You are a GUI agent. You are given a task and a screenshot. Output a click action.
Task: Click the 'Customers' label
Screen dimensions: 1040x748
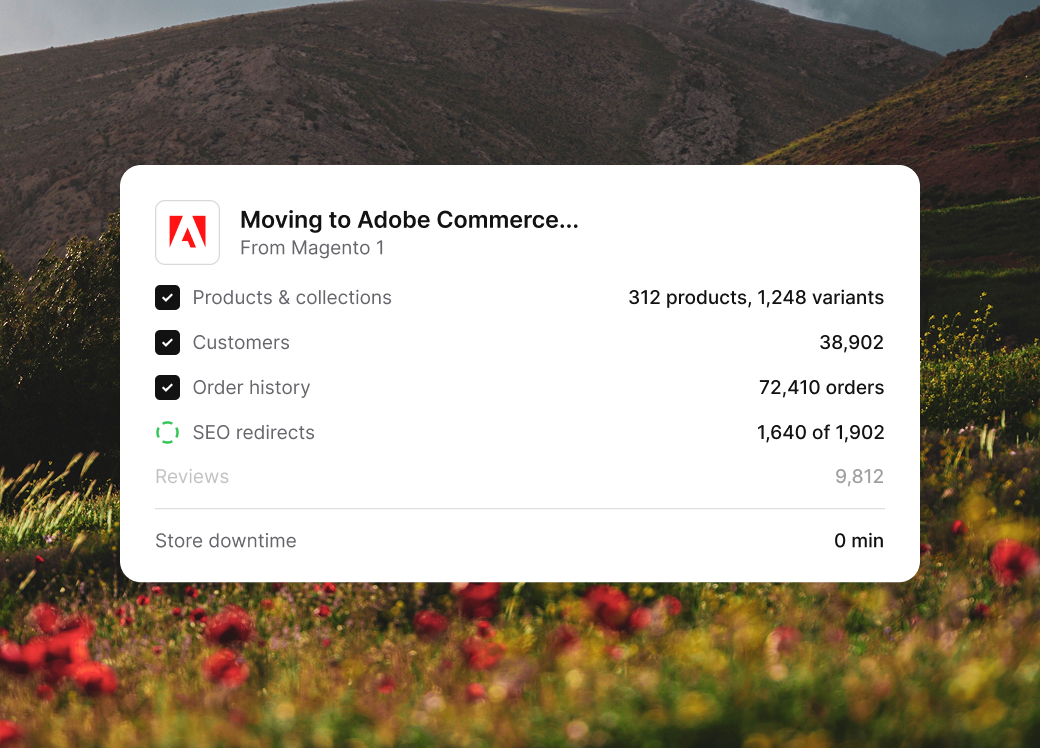click(x=241, y=343)
